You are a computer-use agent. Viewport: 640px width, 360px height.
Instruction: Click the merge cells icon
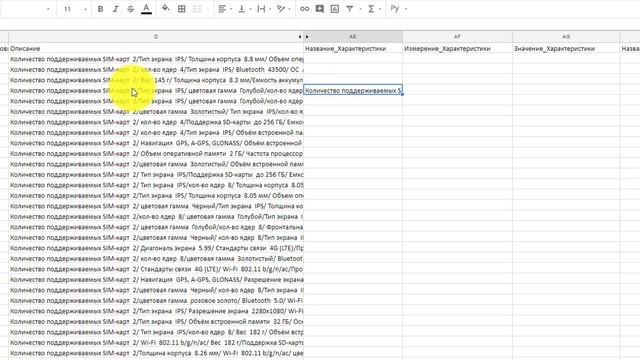[x=197, y=9]
